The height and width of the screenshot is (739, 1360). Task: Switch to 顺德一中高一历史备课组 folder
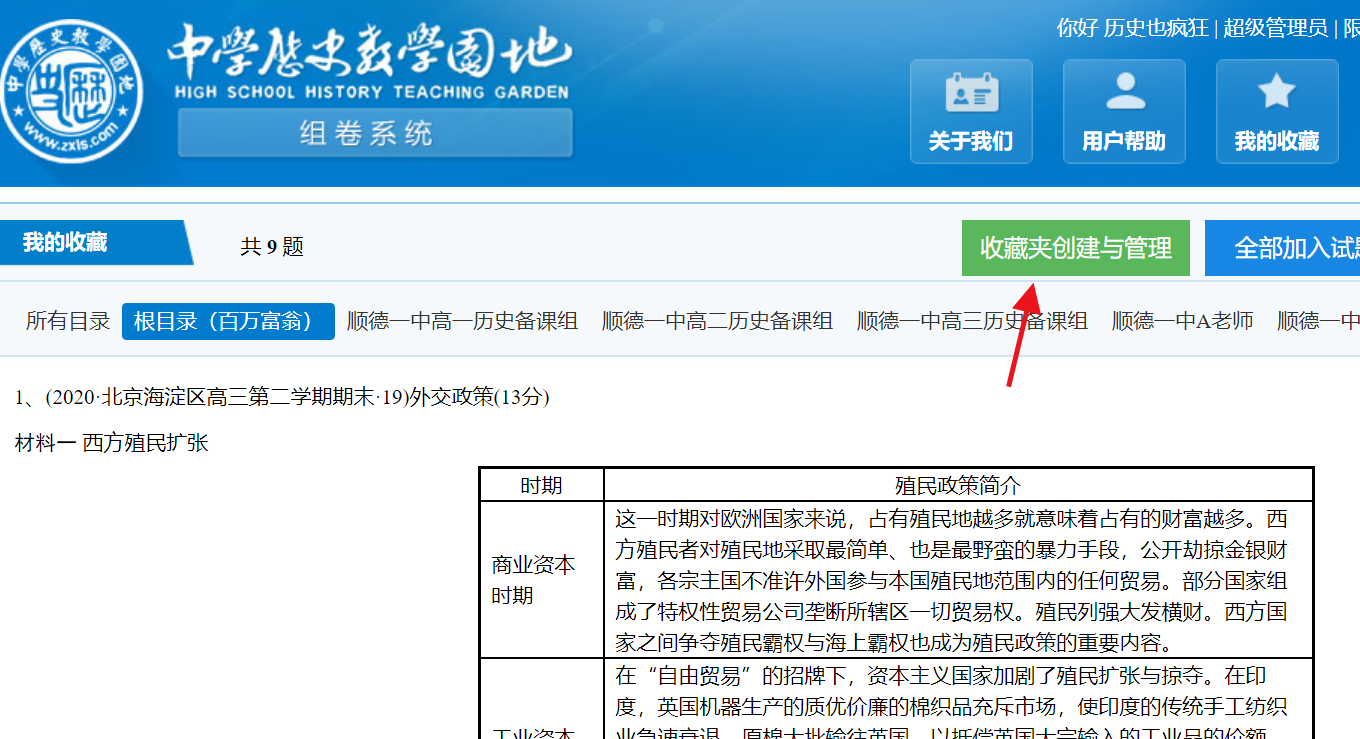click(x=462, y=321)
